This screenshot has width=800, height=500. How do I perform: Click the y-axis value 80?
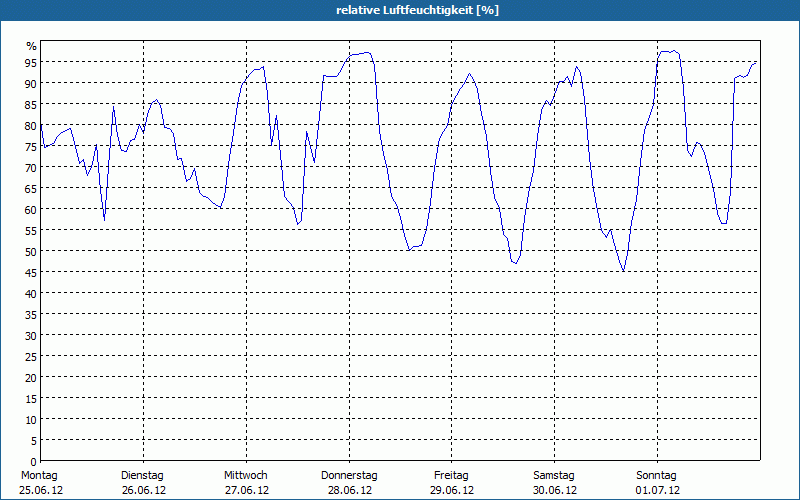pos(31,126)
